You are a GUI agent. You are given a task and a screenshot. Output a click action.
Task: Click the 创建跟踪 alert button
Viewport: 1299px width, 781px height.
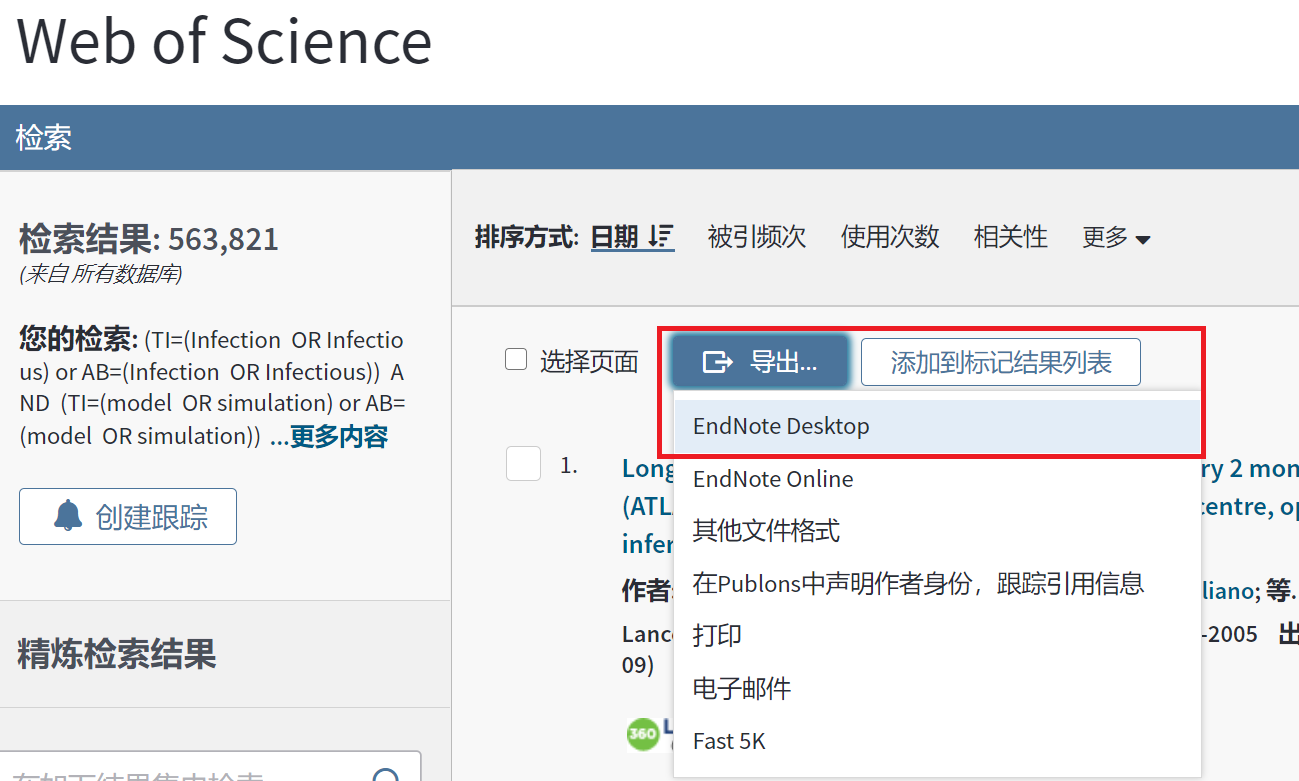pyautogui.click(x=128, y=516)
